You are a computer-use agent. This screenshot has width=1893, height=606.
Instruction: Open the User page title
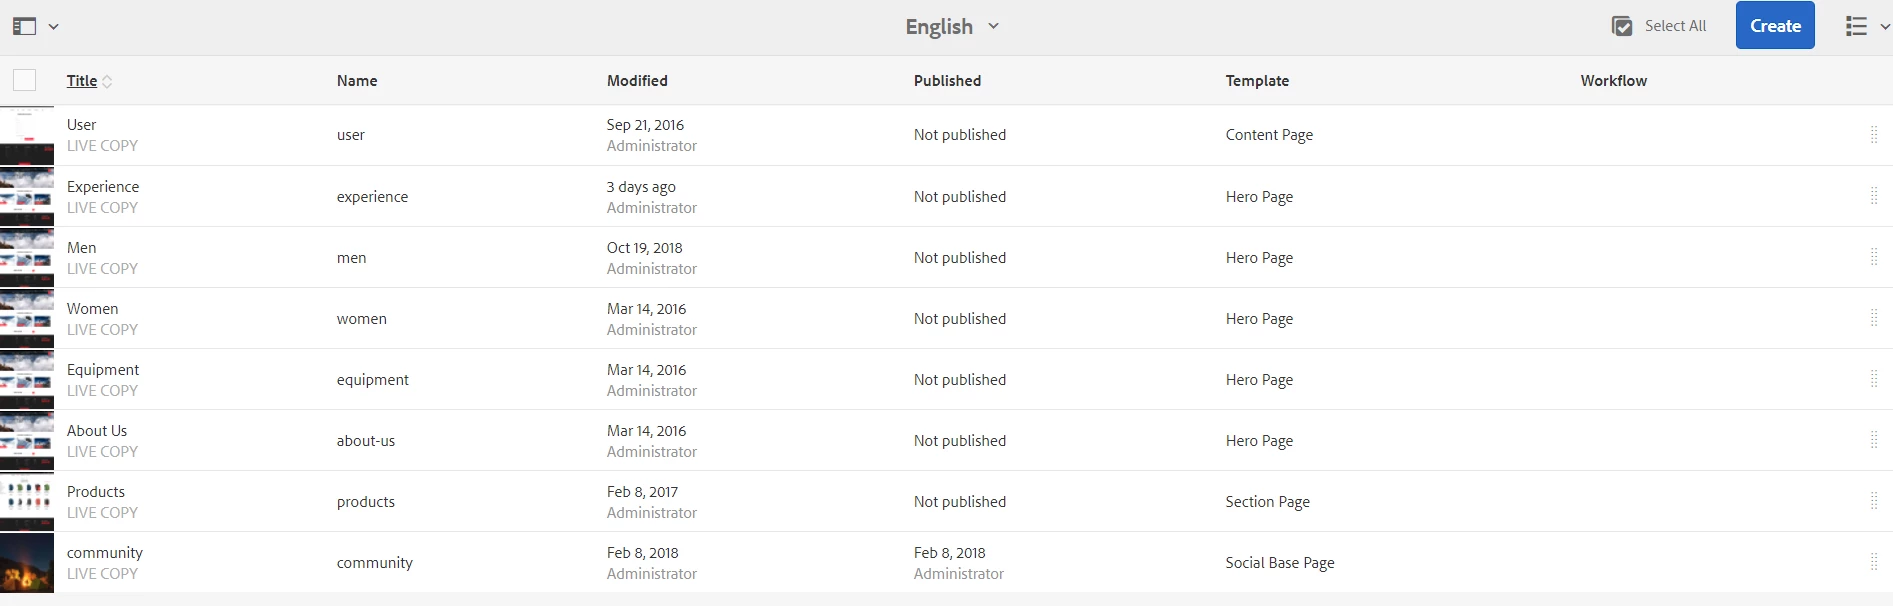[x=81, y=125]
